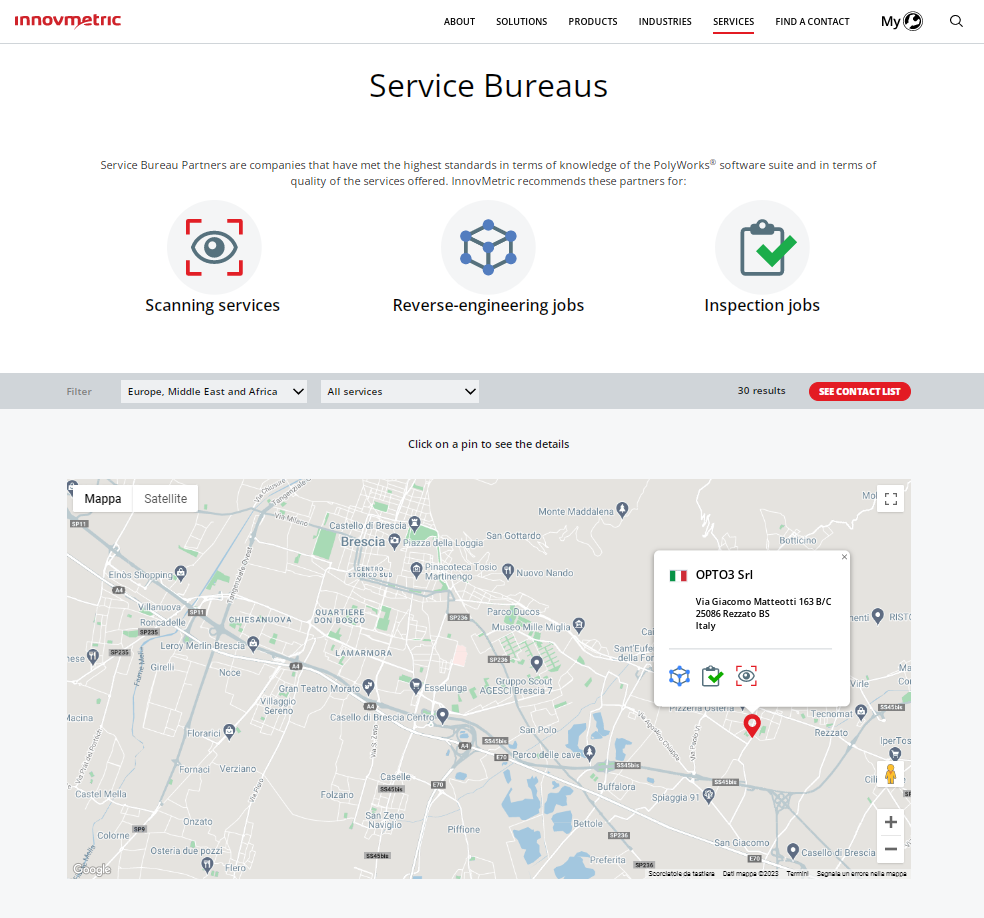The width and height of the screenshot is (984, 918).
Task: Click the 30 results text
Action: [761, 390]
